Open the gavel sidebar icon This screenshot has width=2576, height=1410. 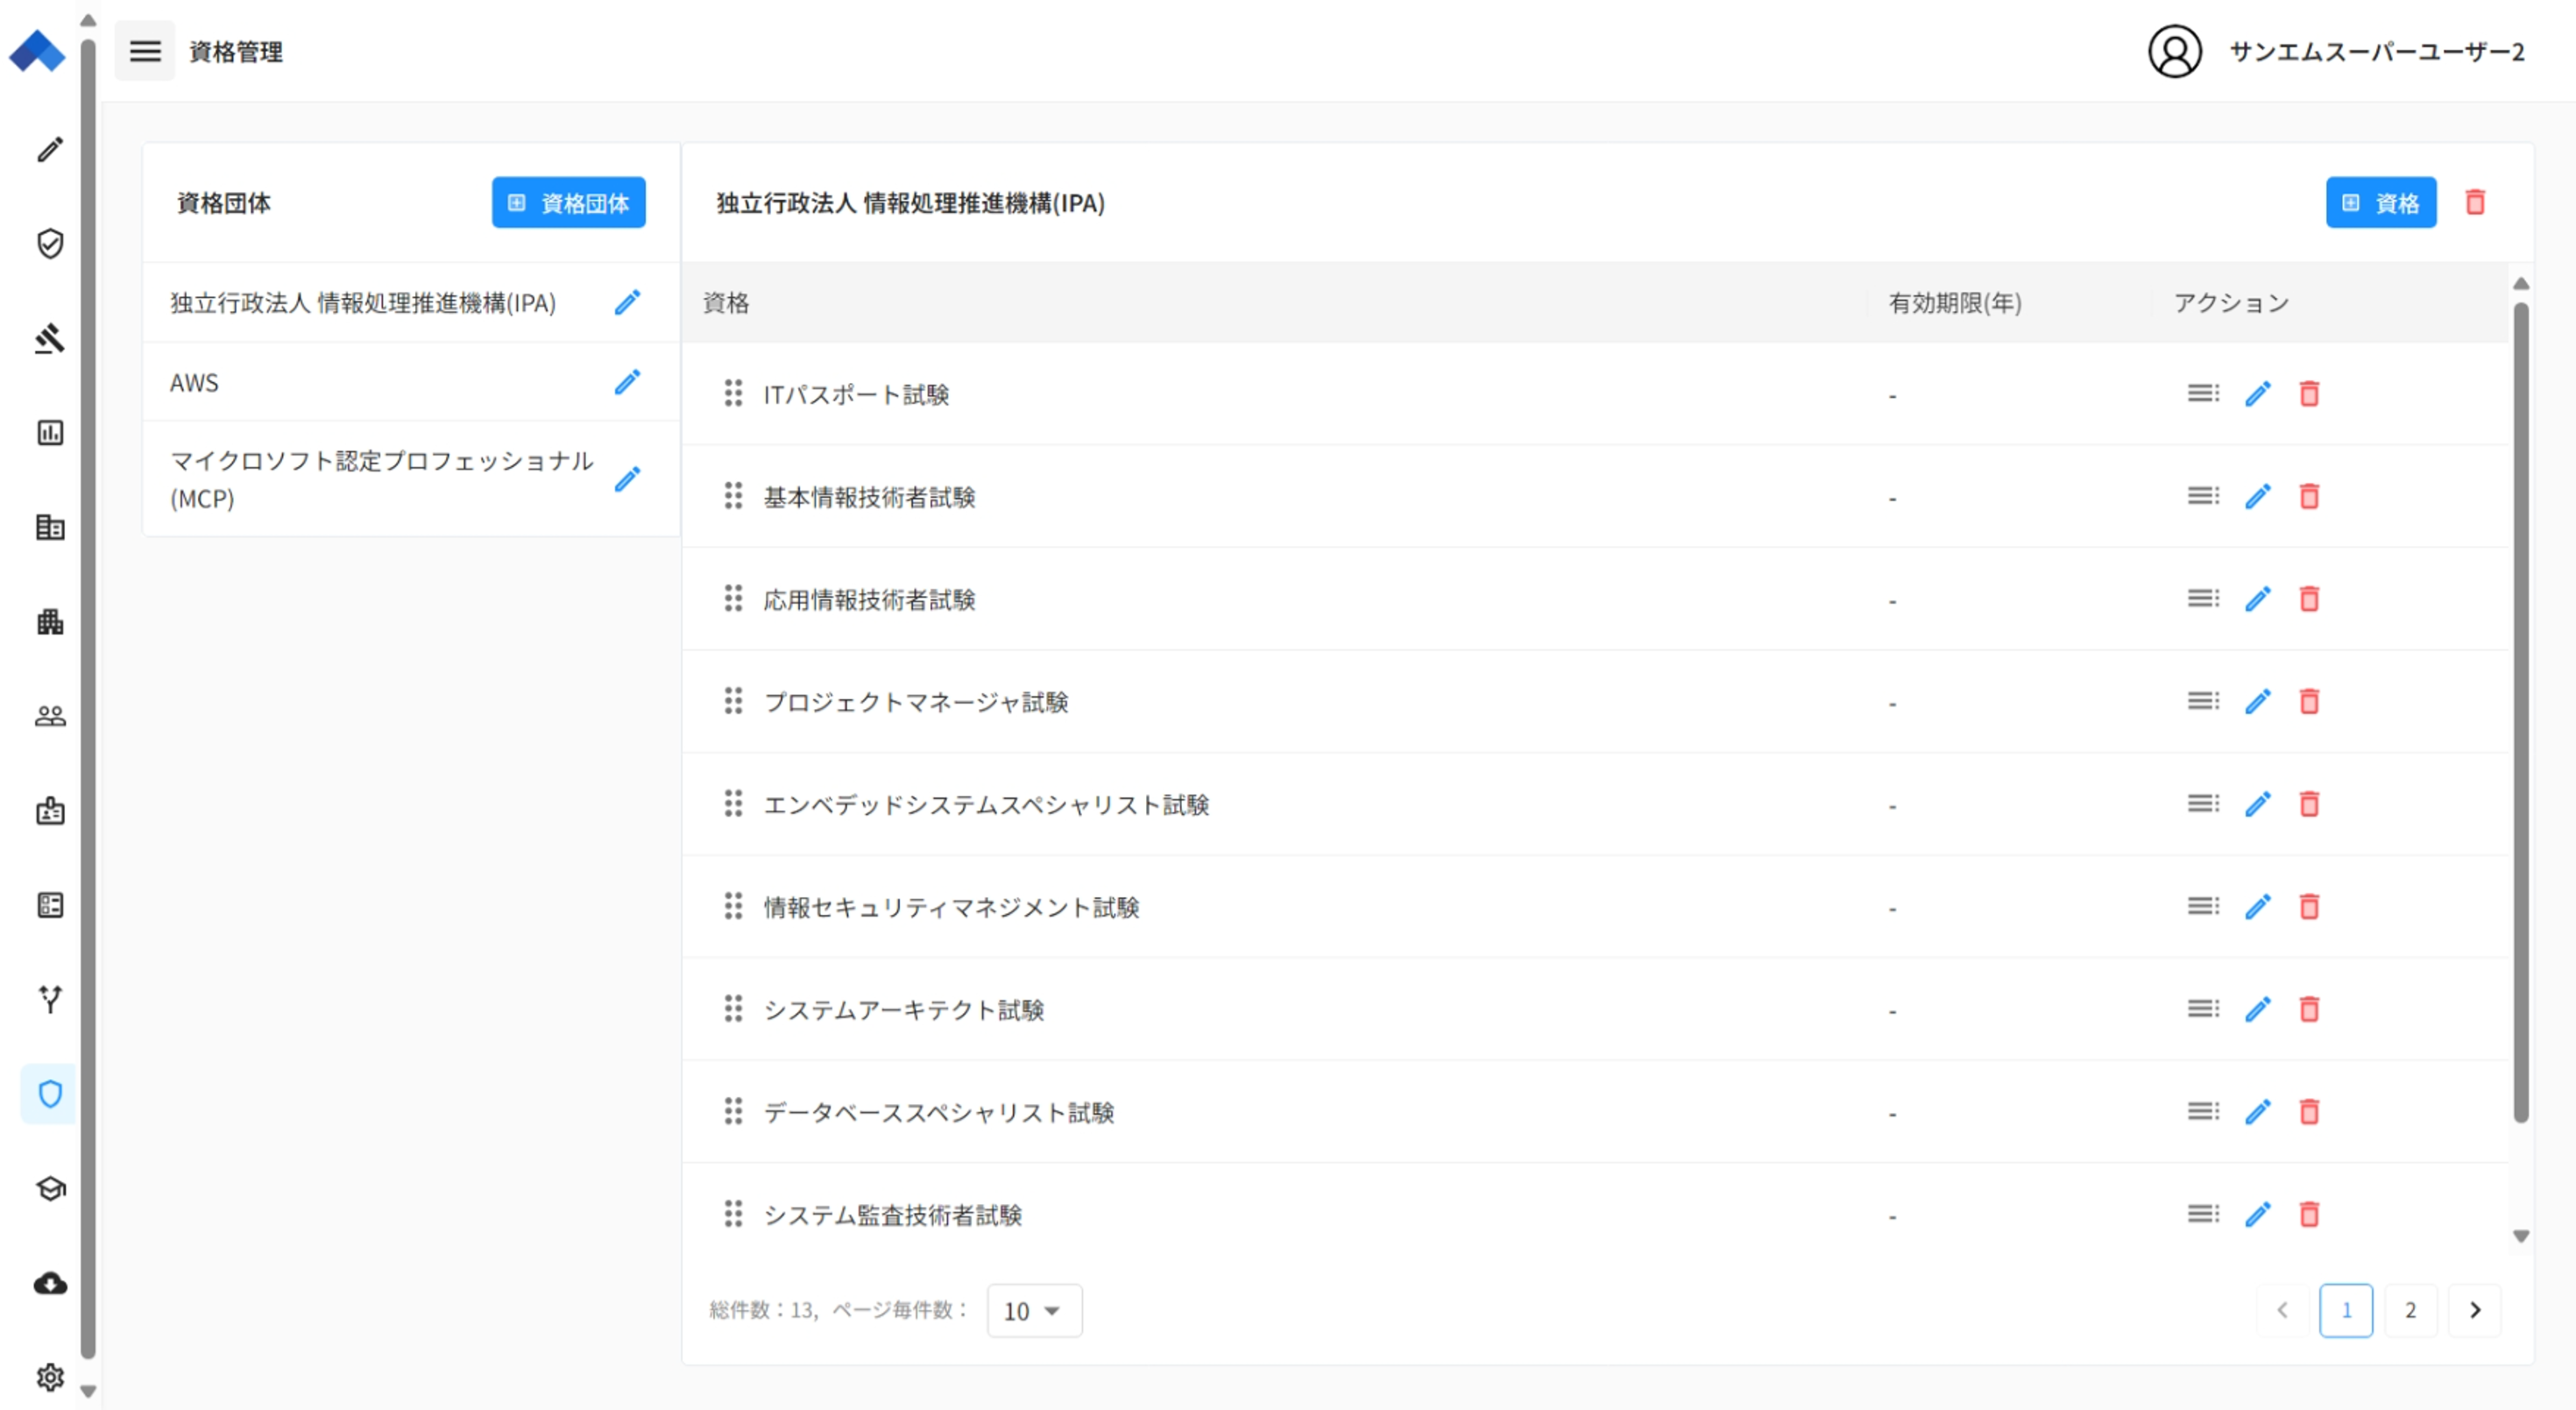click(50, 338)
